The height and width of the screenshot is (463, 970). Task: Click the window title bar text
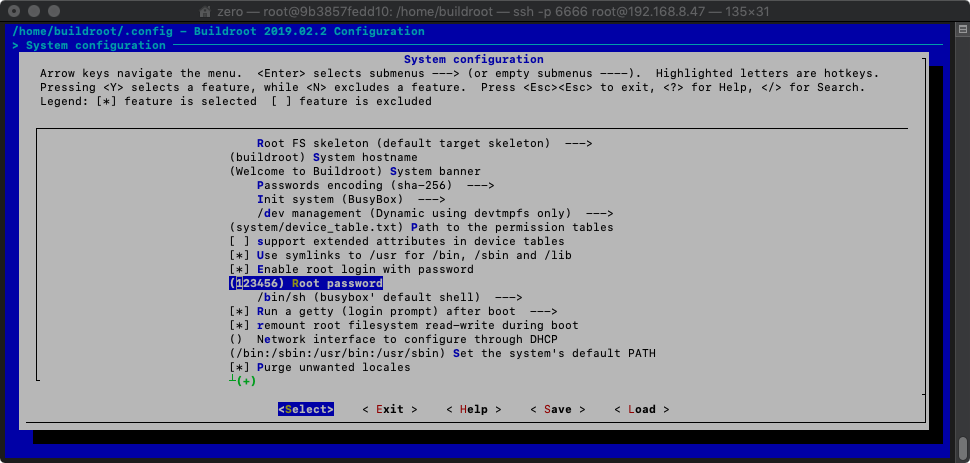(x=492, y=11)
